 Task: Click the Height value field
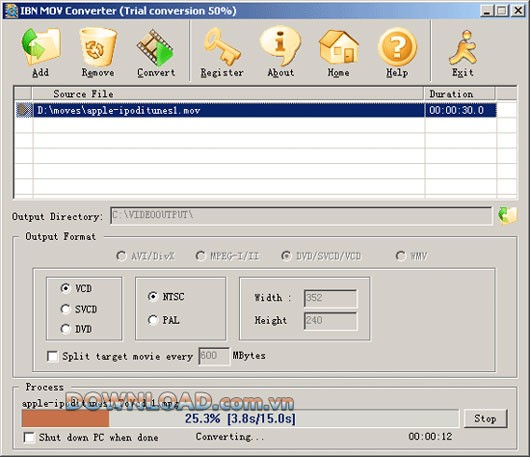pos(330,321)
